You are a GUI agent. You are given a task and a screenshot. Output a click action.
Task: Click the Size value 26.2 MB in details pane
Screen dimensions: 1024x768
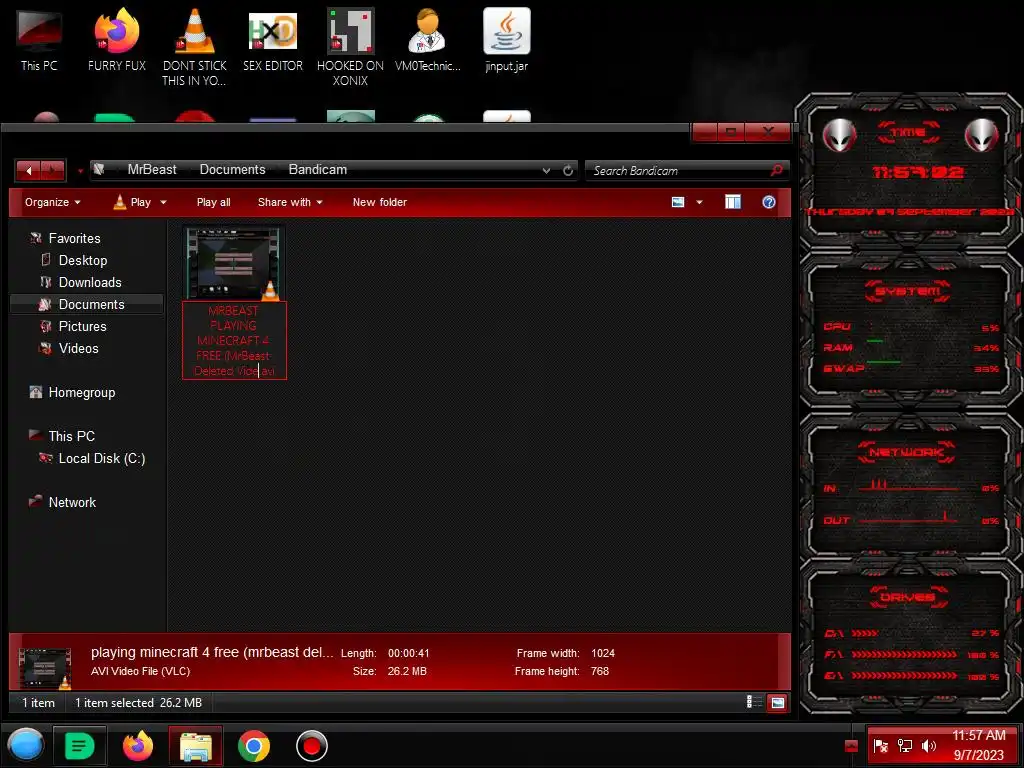click(x=407, y=671)
